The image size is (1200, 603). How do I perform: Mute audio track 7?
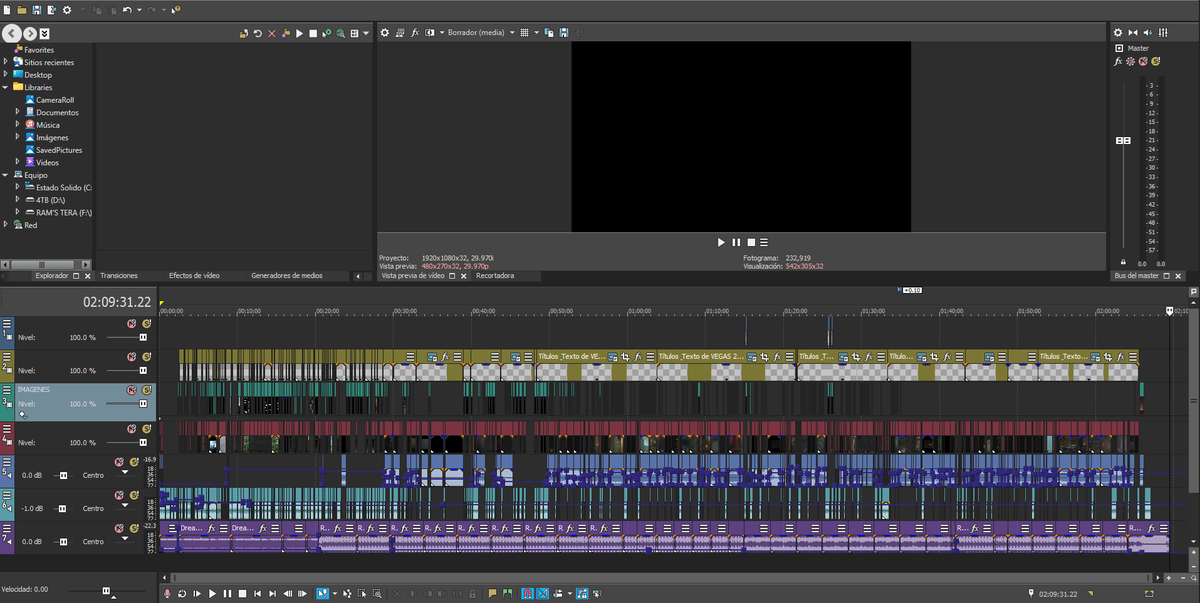[x=119, y=528]
